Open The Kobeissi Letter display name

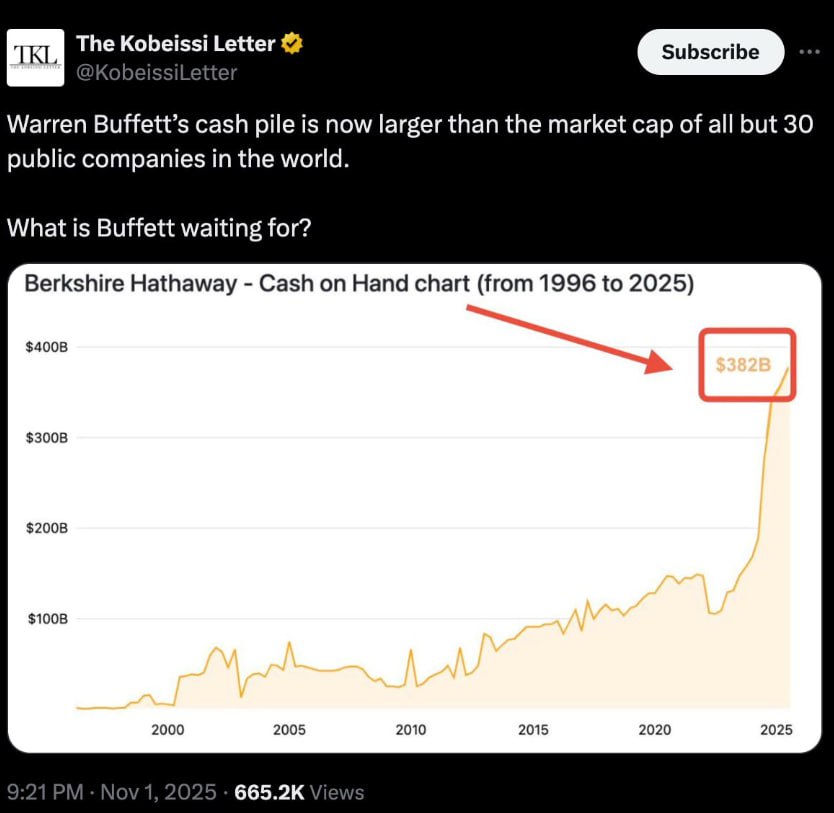click(x=176, y=43)
